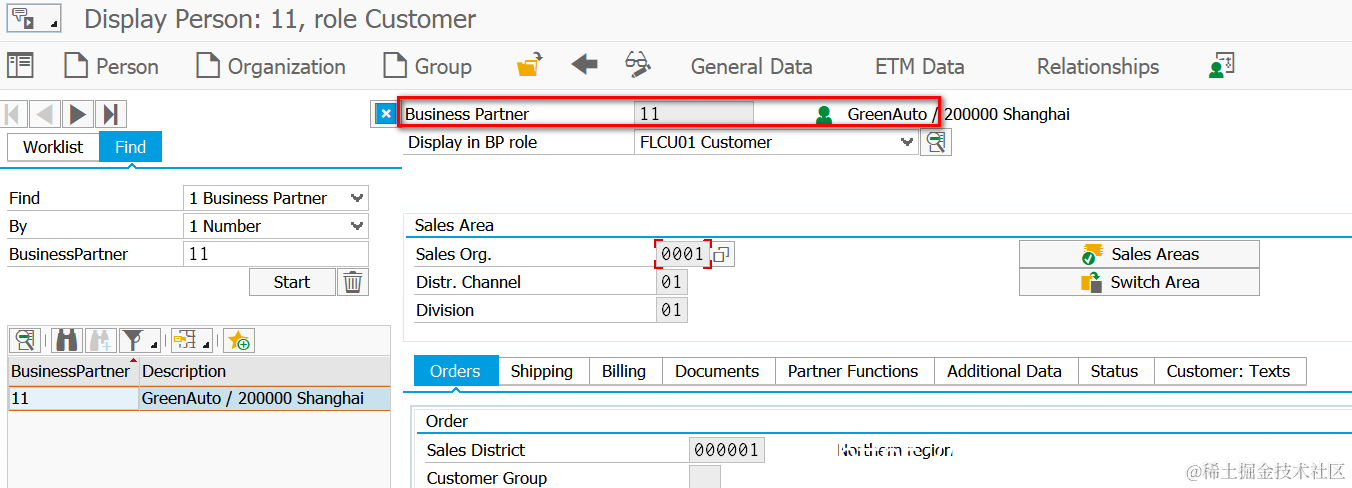Select the Find tab

click(130, 147)
